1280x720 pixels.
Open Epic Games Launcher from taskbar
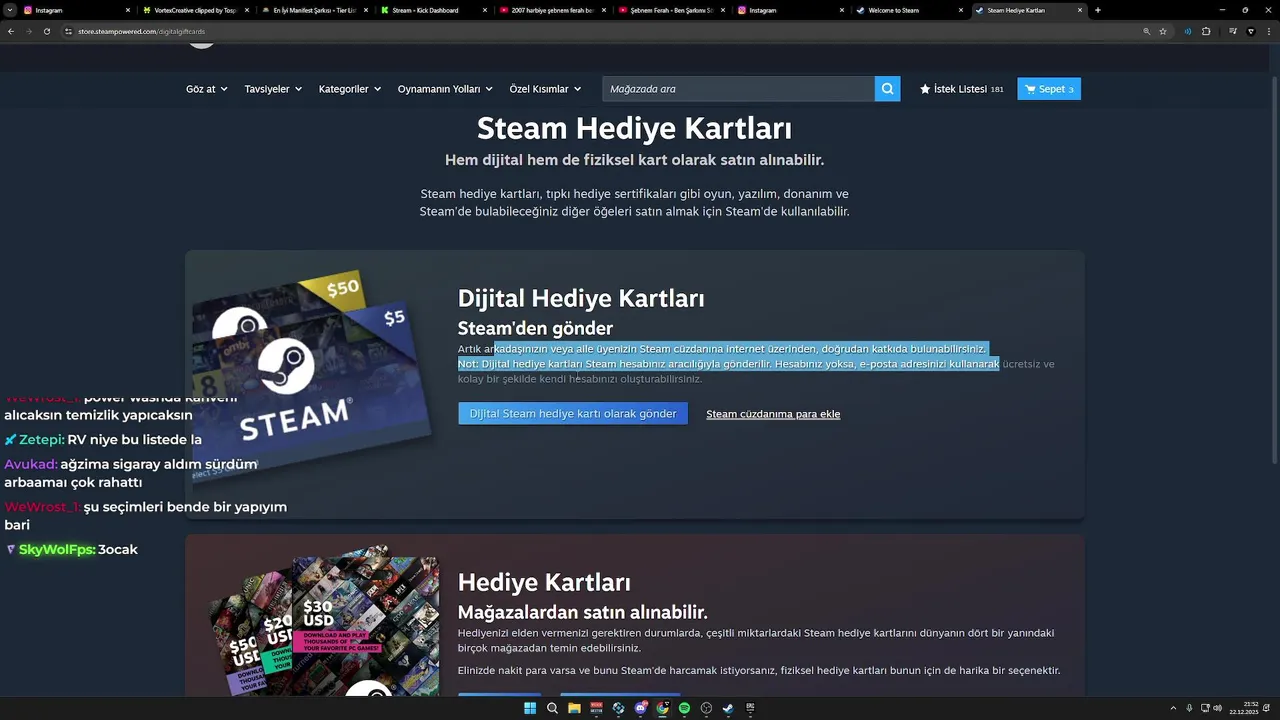(750, 708)
